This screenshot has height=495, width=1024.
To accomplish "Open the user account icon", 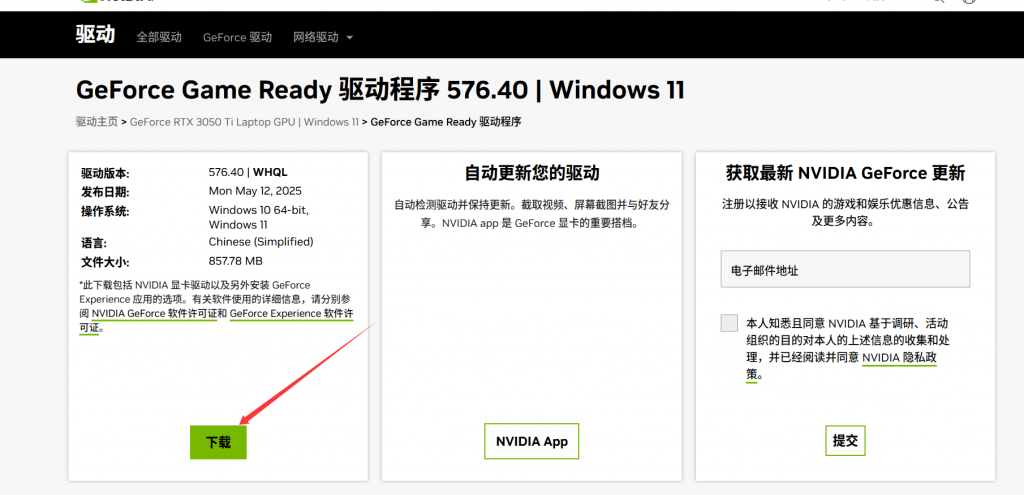I will pyautogui.click(x=967, y=2).
